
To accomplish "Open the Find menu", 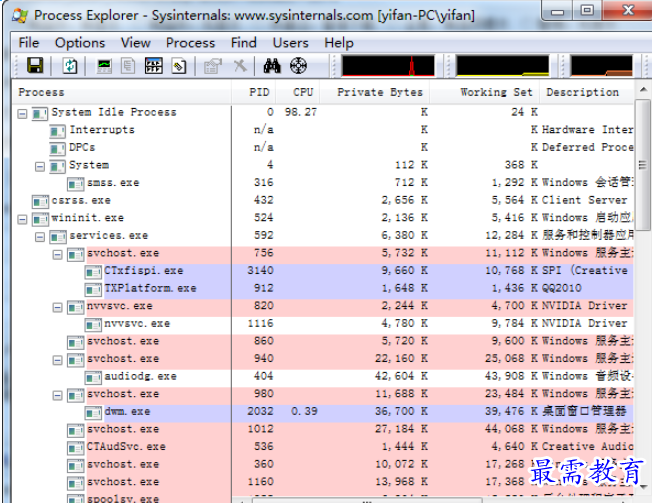I will 243,42.
